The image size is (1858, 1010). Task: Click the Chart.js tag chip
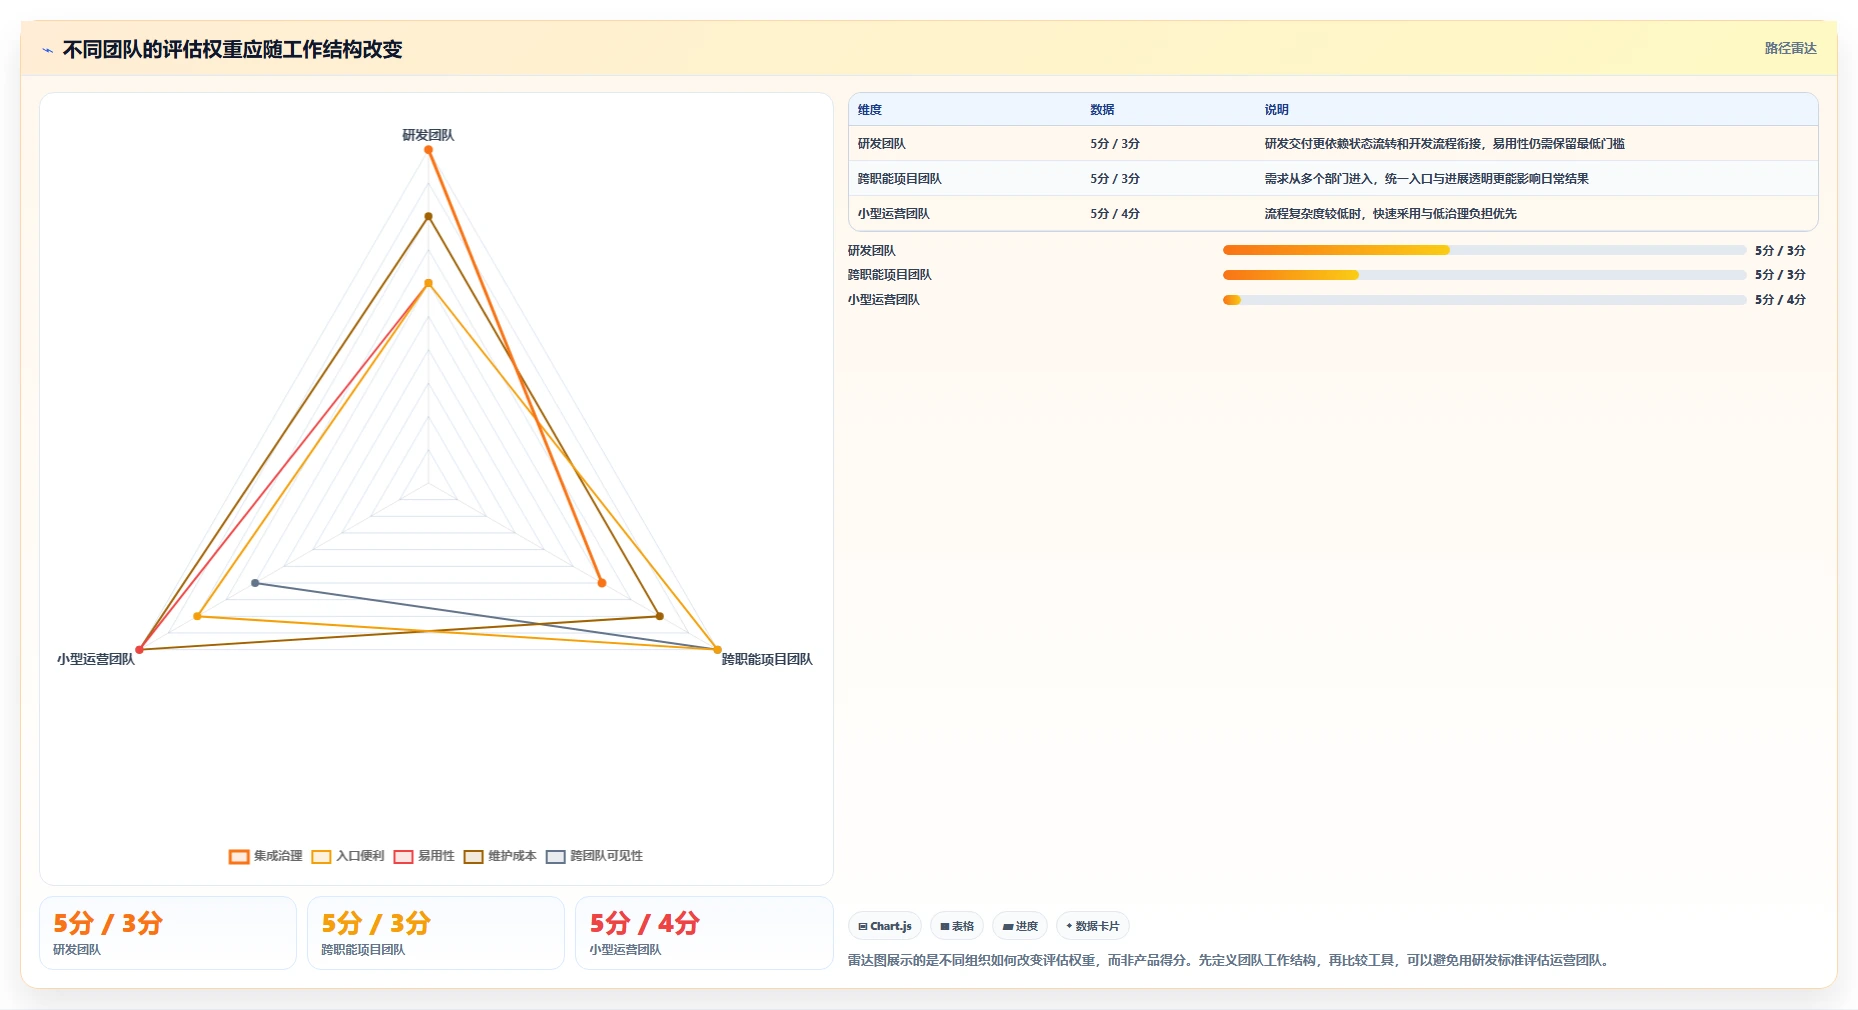coord(885,926)
